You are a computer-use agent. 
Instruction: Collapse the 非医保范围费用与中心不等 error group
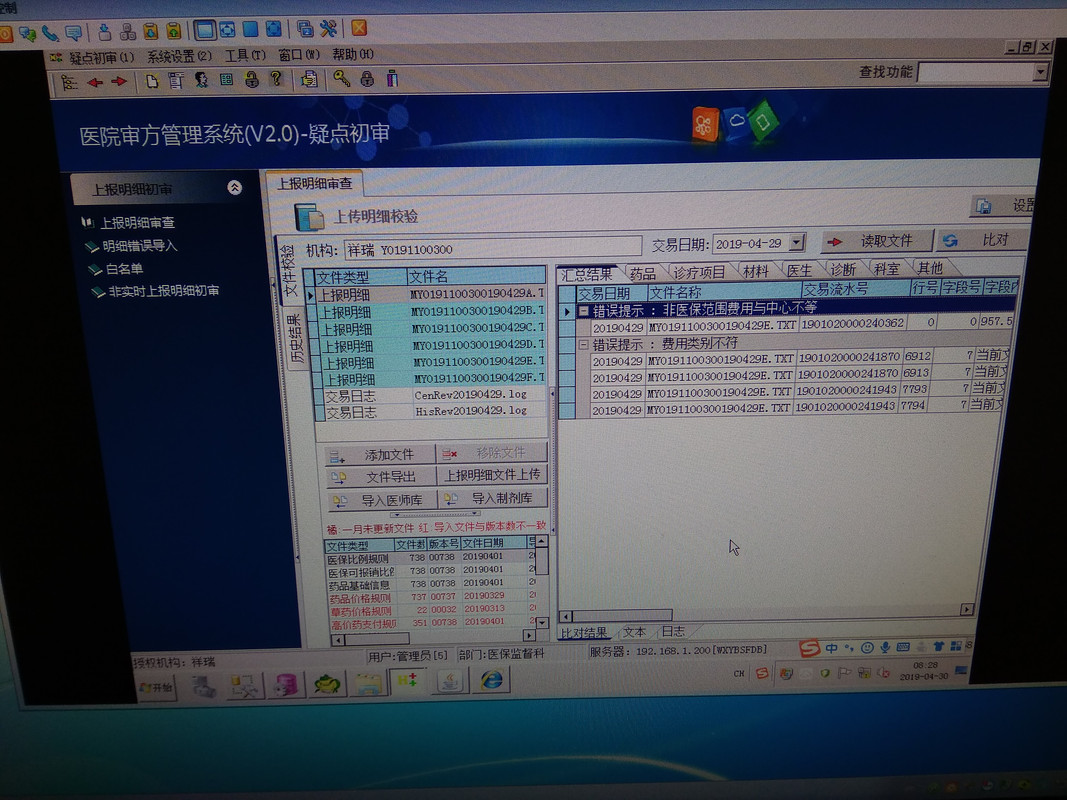583,310
